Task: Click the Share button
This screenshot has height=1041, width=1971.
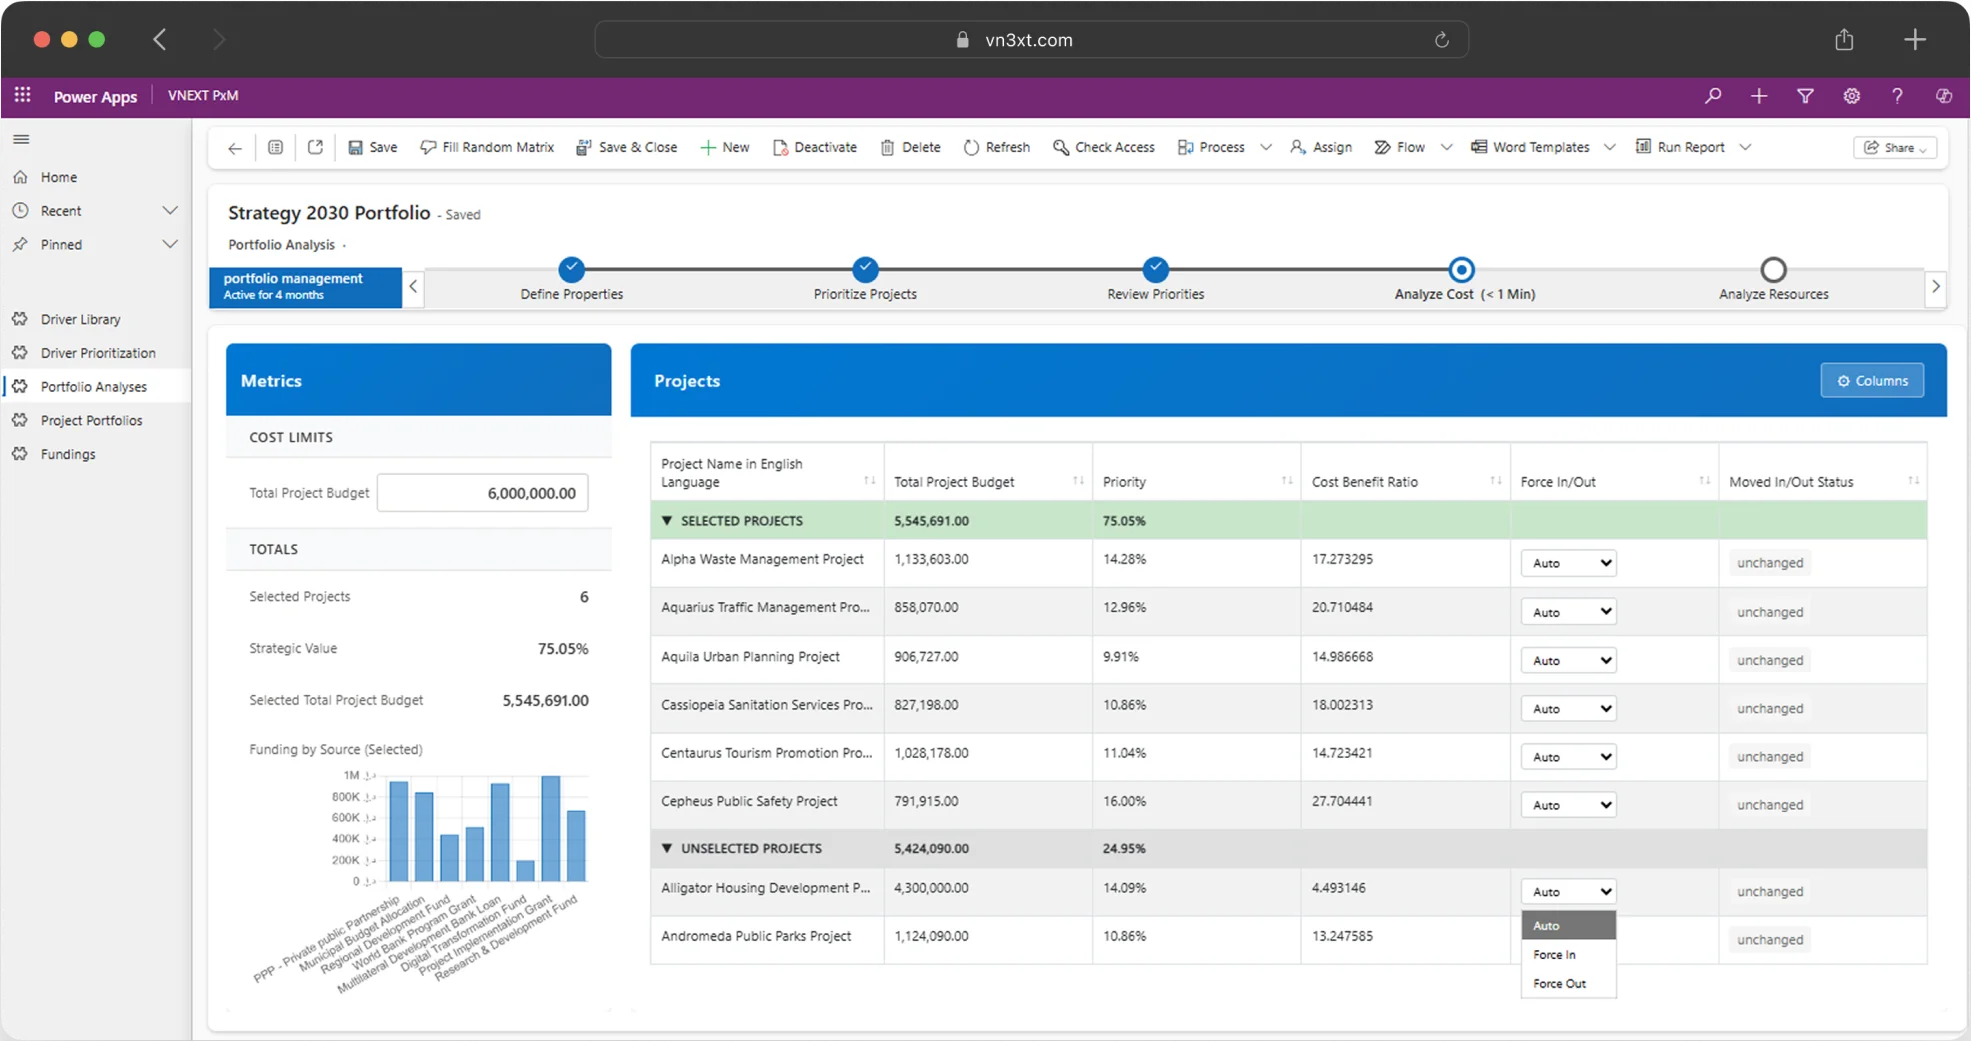Action: point(1894,147)
